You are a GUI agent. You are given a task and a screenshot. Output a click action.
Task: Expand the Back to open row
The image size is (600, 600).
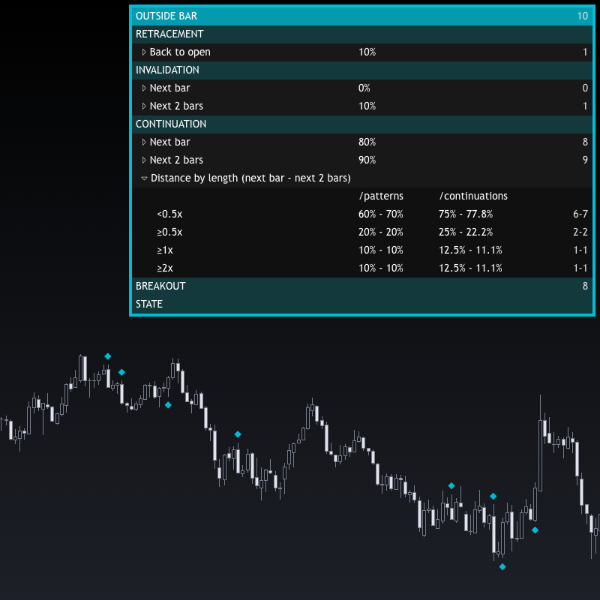[x=144, y=52]
